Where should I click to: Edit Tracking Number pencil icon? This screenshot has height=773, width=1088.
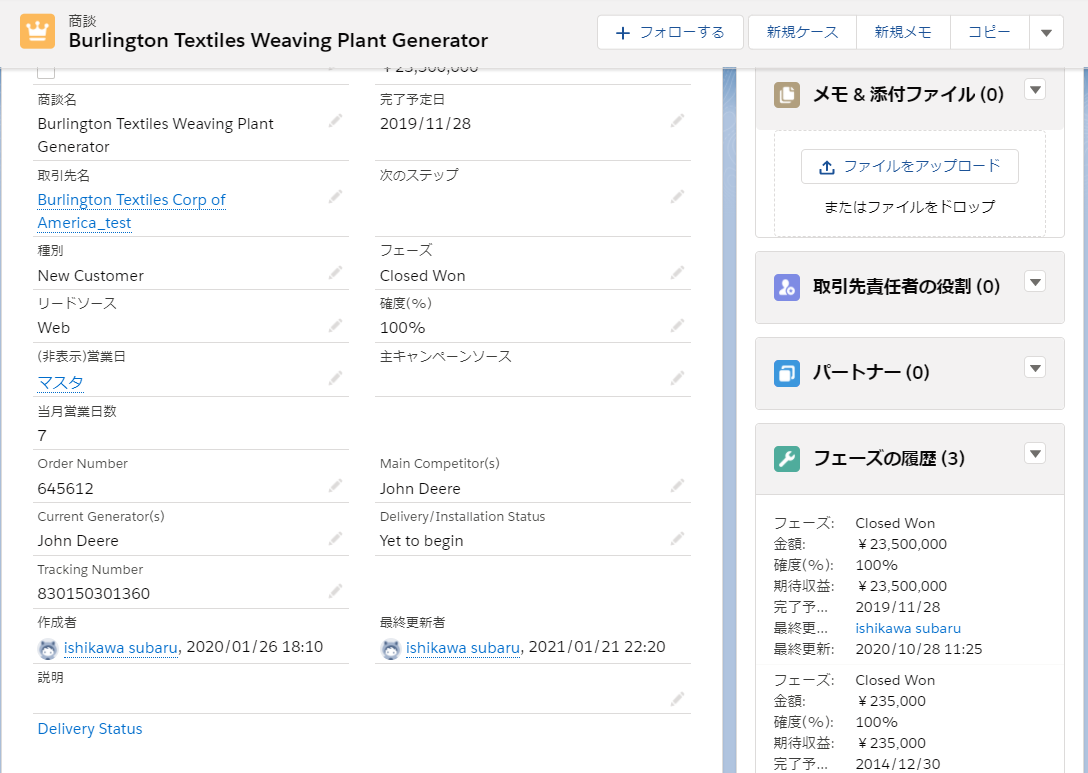point(335,591)
